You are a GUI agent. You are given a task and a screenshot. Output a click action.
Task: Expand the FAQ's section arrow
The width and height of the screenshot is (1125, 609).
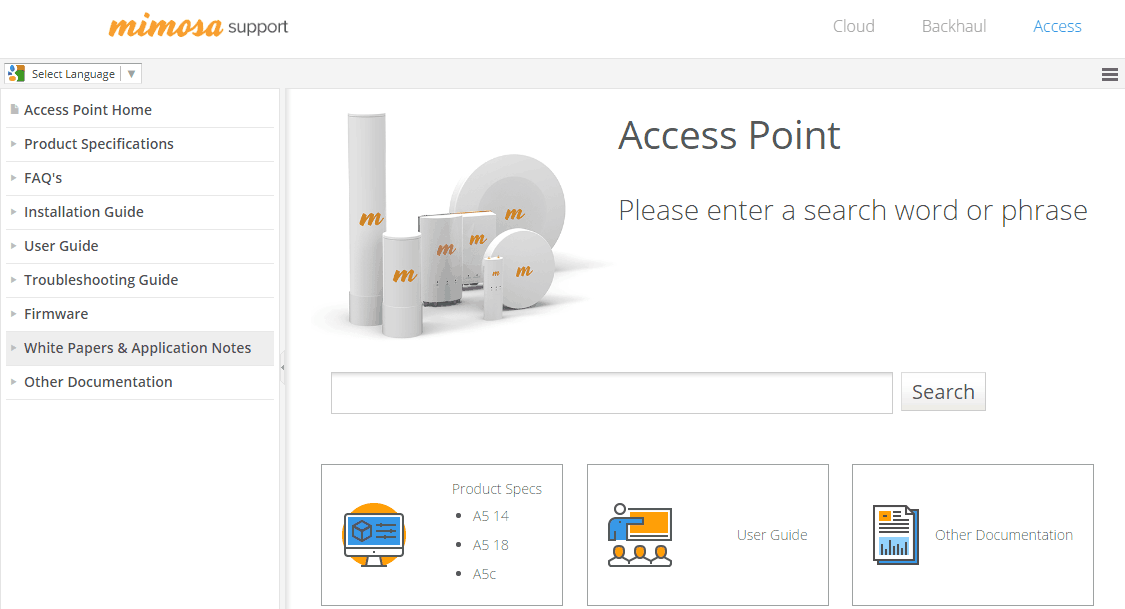click(14, 178)
